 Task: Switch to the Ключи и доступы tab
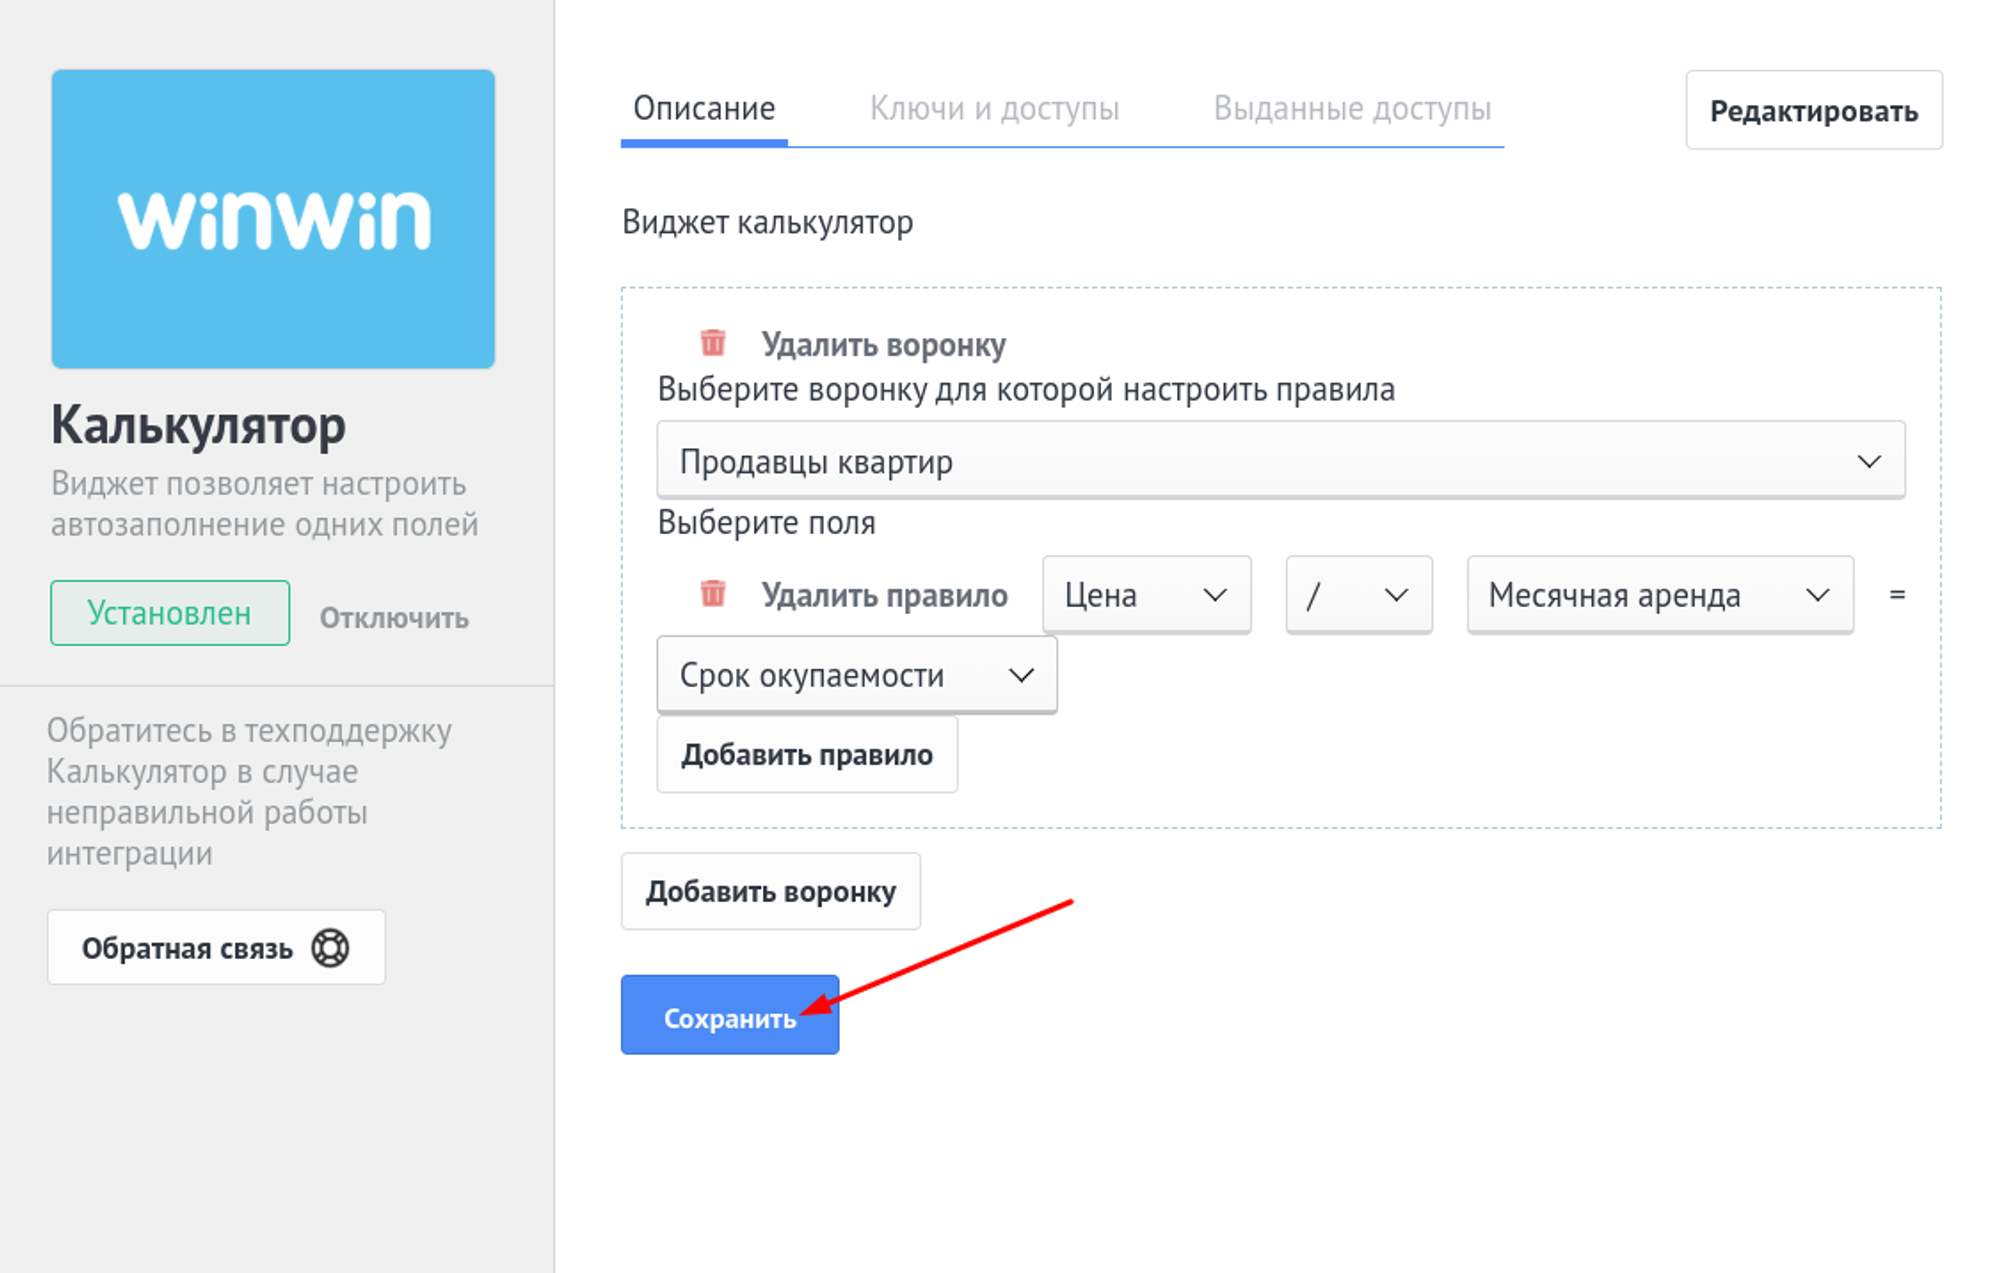pos(994,108)
